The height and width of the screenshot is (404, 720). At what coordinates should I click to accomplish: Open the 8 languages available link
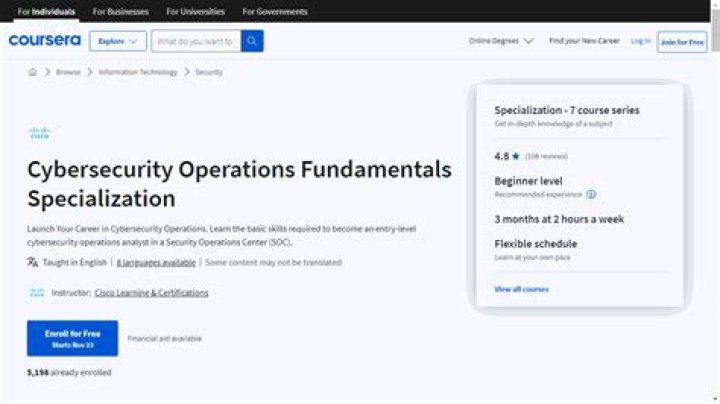click(156, 263)
